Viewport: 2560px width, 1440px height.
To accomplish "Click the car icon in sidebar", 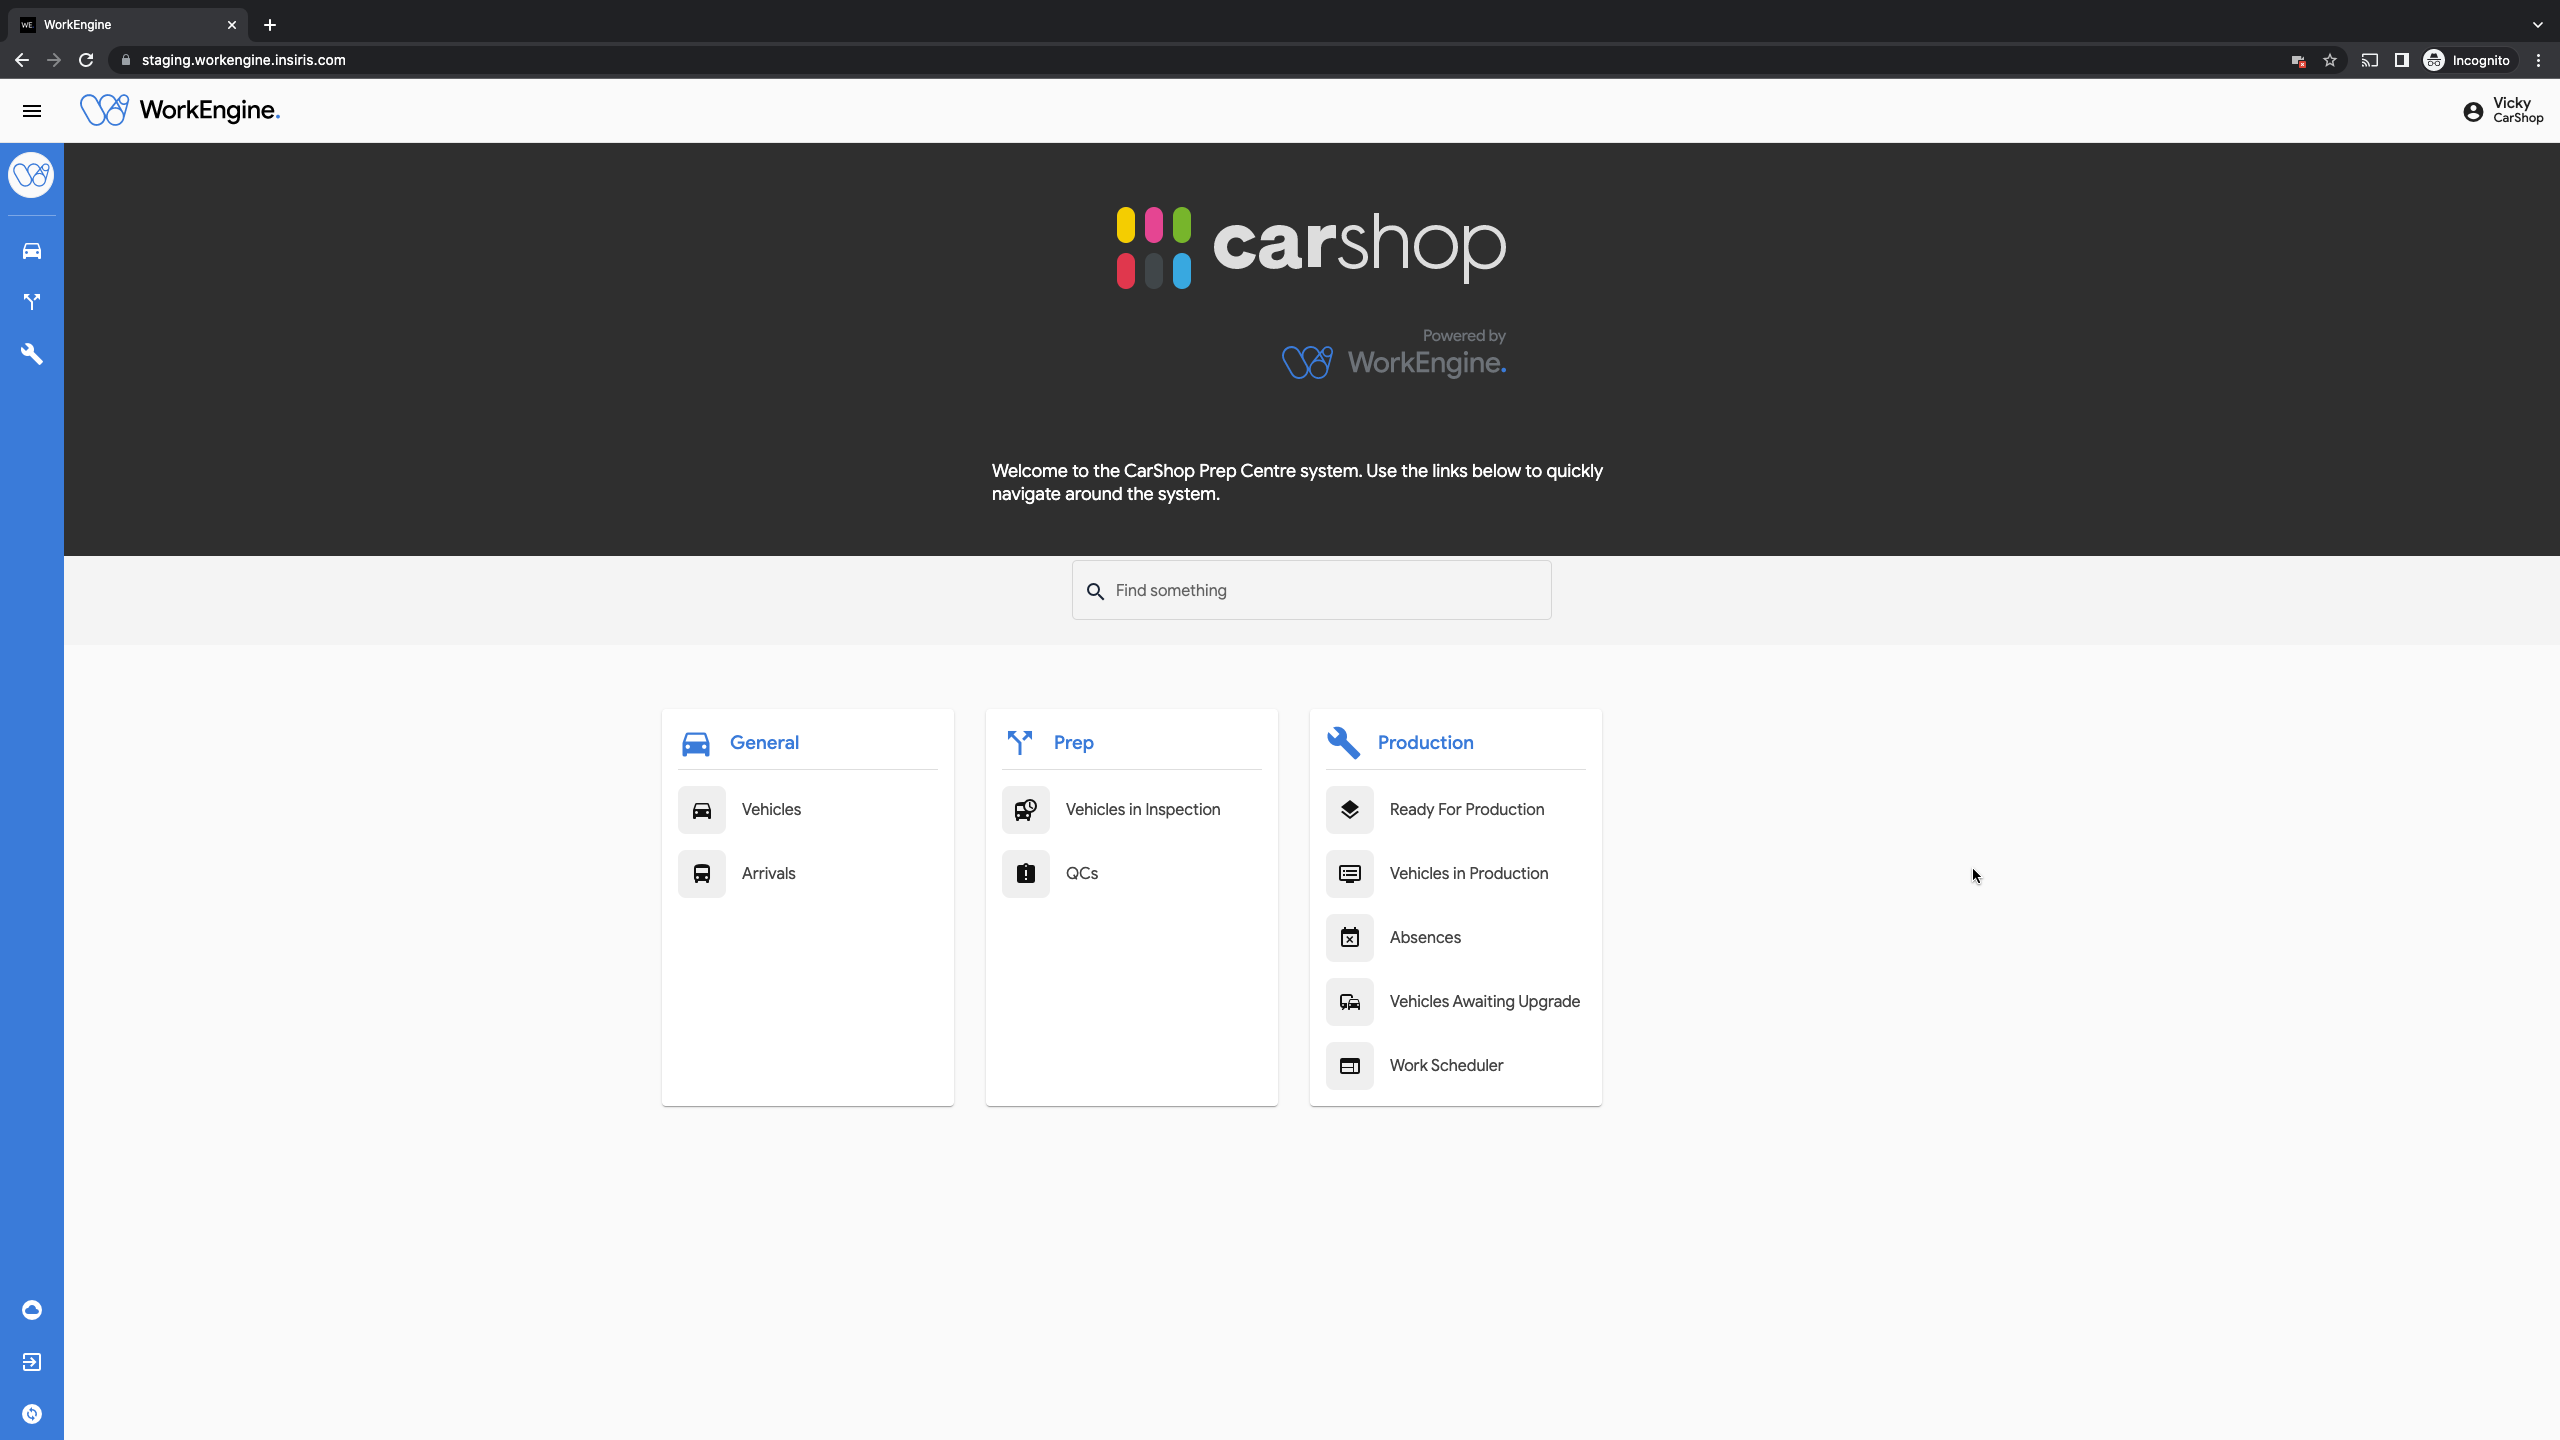I will (32, 251).
